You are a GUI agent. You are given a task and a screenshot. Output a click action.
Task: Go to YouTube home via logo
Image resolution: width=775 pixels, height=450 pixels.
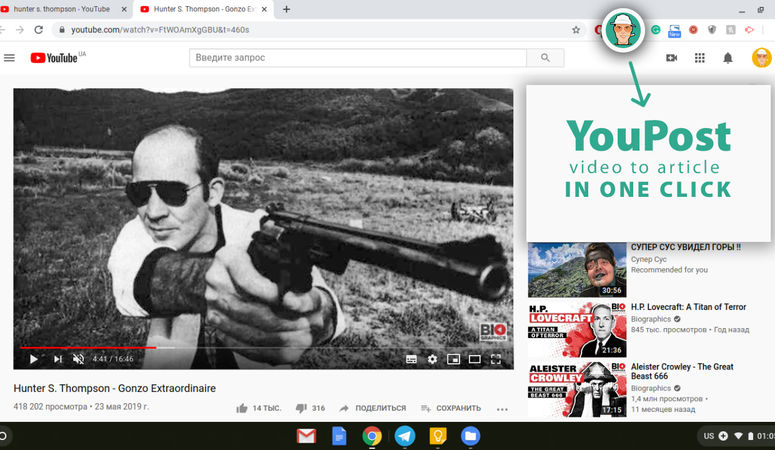click(x=54, y=58)
